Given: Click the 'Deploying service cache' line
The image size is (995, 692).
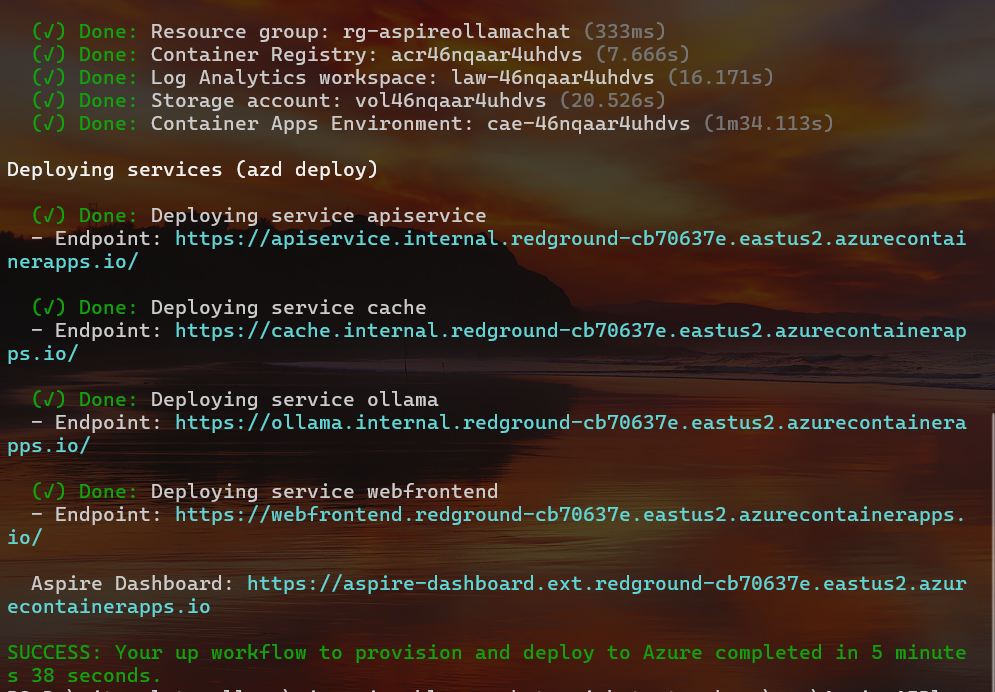Looking at the screenshot, I should 288,308.
